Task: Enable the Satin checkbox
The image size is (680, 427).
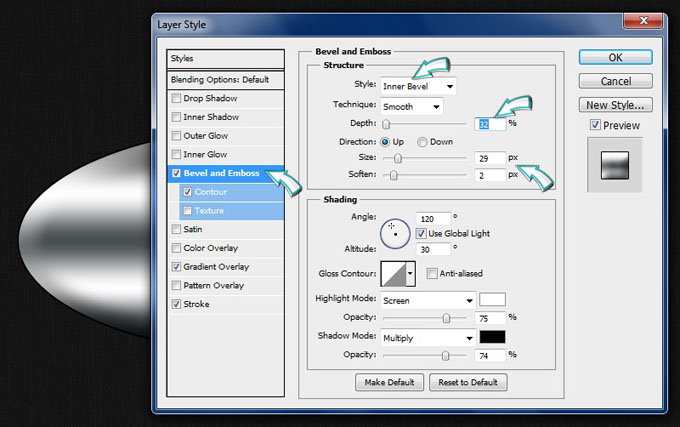Action: (x=176, y=229)
